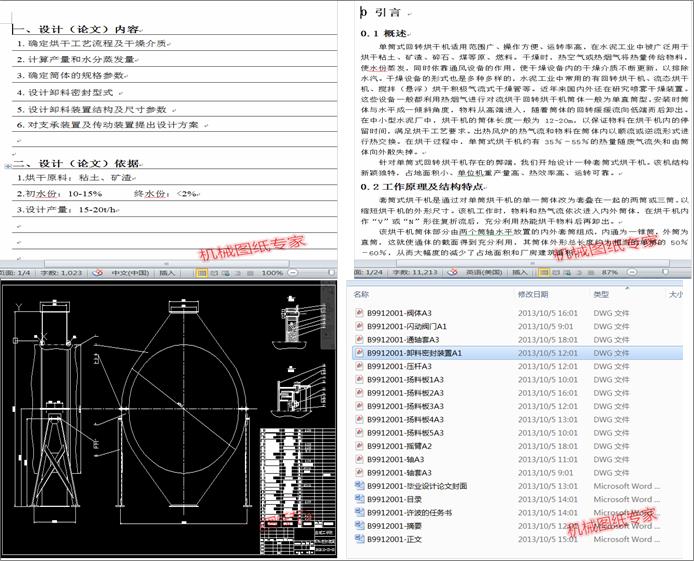This screenshot has width=694, height=561.
Task: Click line 4. 设计卸料密封型式
Action: click(x=65, y=92)
